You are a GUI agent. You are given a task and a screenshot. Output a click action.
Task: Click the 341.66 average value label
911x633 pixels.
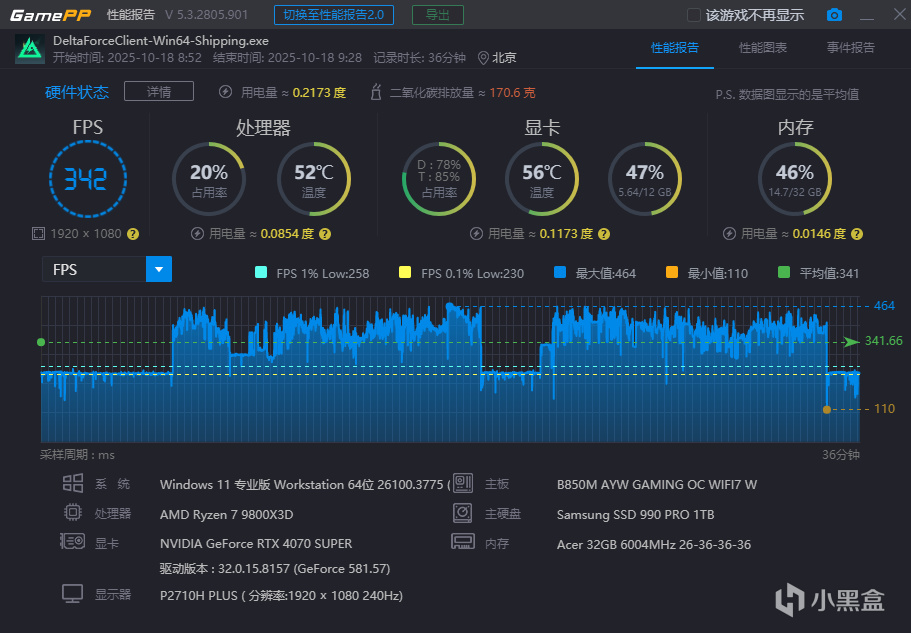884,341
